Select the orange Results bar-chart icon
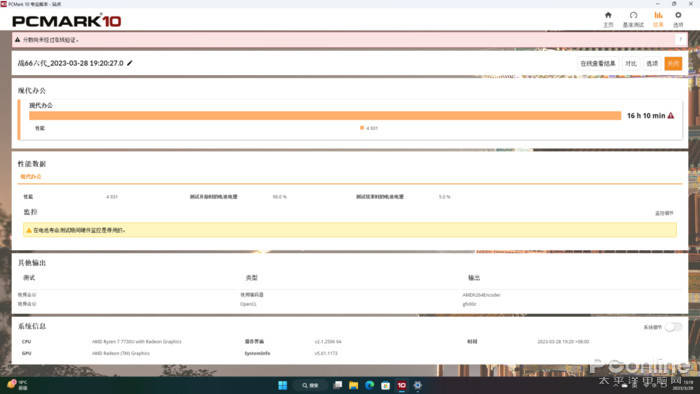The height and width of the screenshot is (394, 700). (x=658, y=19)
